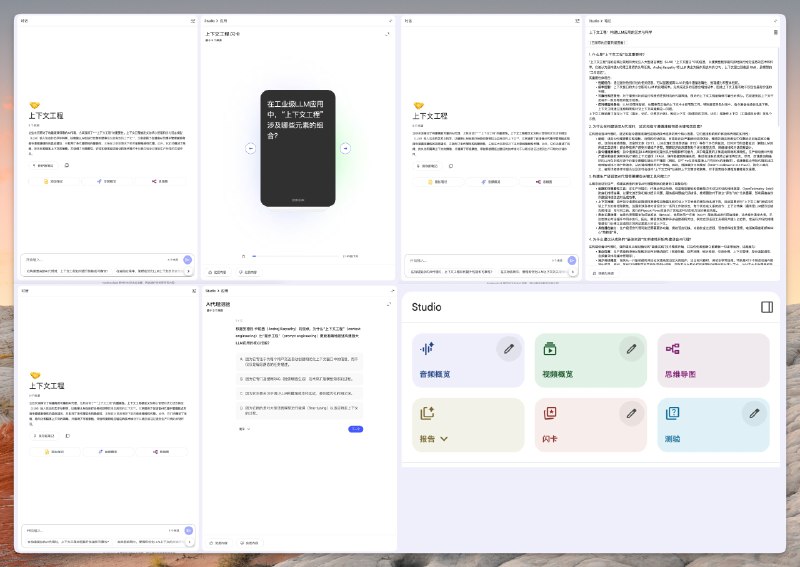Rate flashcards with the thumbs-up button
Image resolution: width=800 pixels, height=567 pixels.
click(x=217, y=273)
